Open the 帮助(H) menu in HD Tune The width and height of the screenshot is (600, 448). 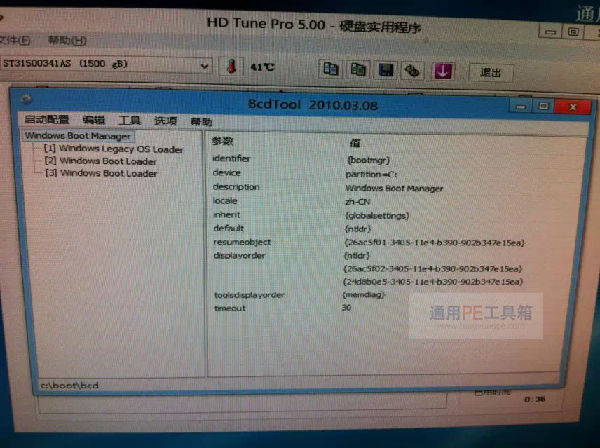[67, 40]
